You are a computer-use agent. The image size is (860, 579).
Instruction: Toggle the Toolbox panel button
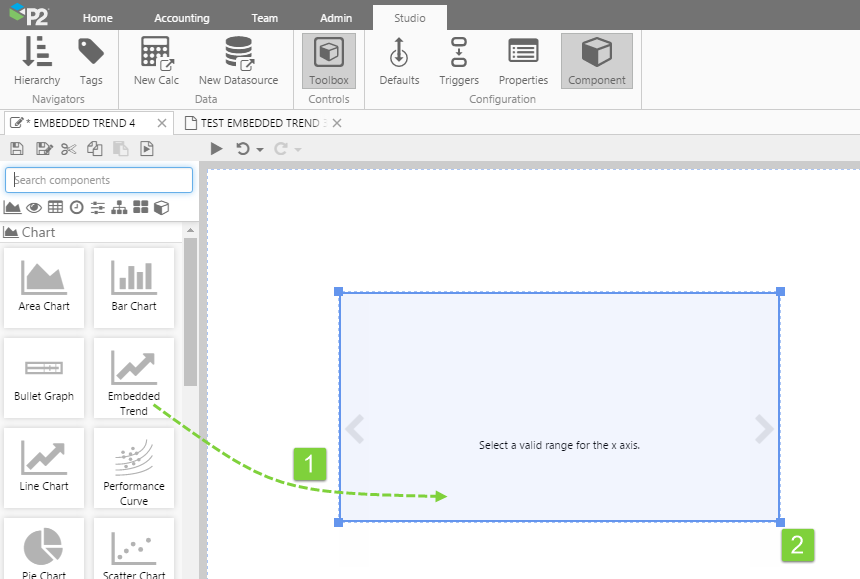(329, 61)
